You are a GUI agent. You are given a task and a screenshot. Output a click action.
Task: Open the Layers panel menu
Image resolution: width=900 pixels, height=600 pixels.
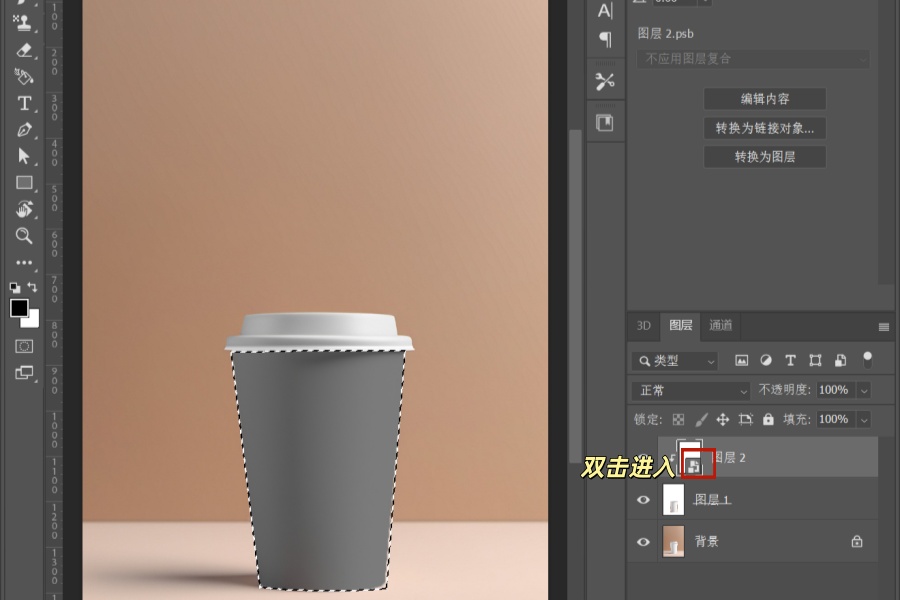tap(884, 327)
